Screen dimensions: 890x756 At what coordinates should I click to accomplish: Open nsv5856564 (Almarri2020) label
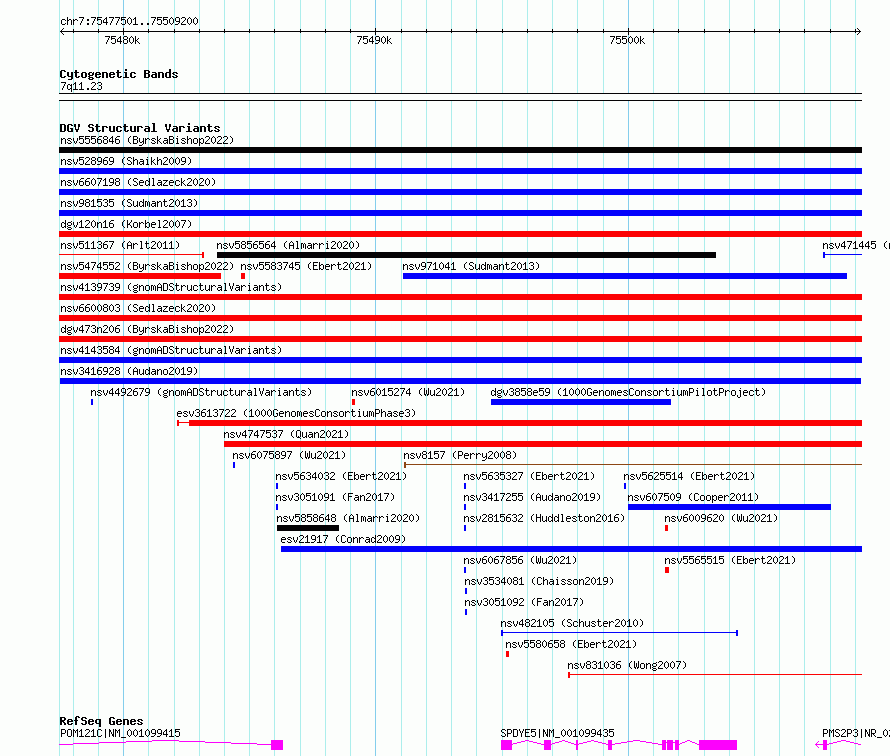[x=288, y=245]
